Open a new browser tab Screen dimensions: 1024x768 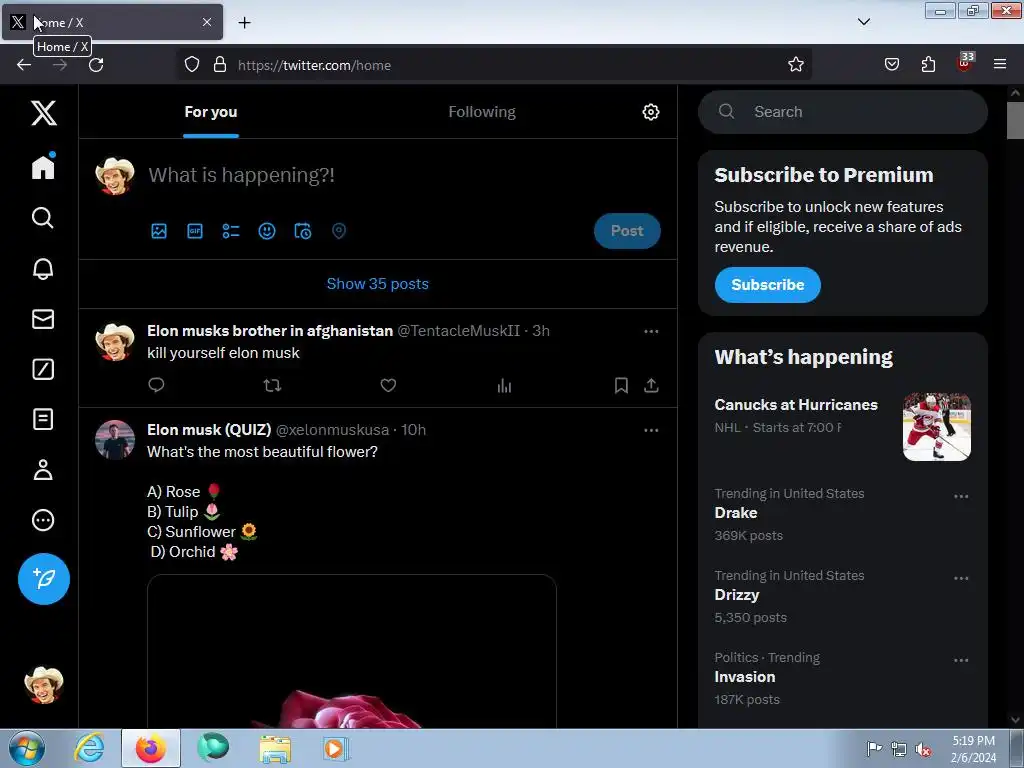244,22
